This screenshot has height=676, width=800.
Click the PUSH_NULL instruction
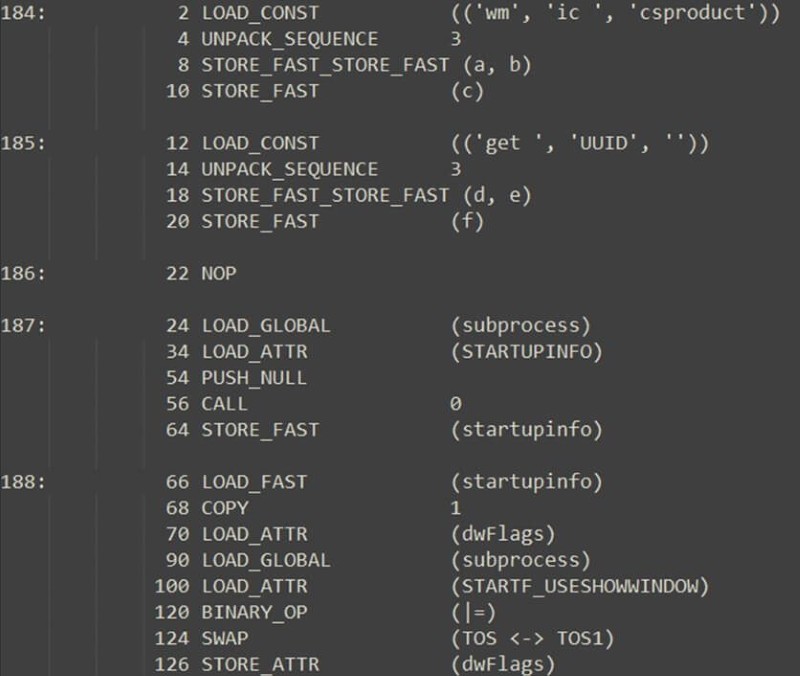[x=254, y=377]
